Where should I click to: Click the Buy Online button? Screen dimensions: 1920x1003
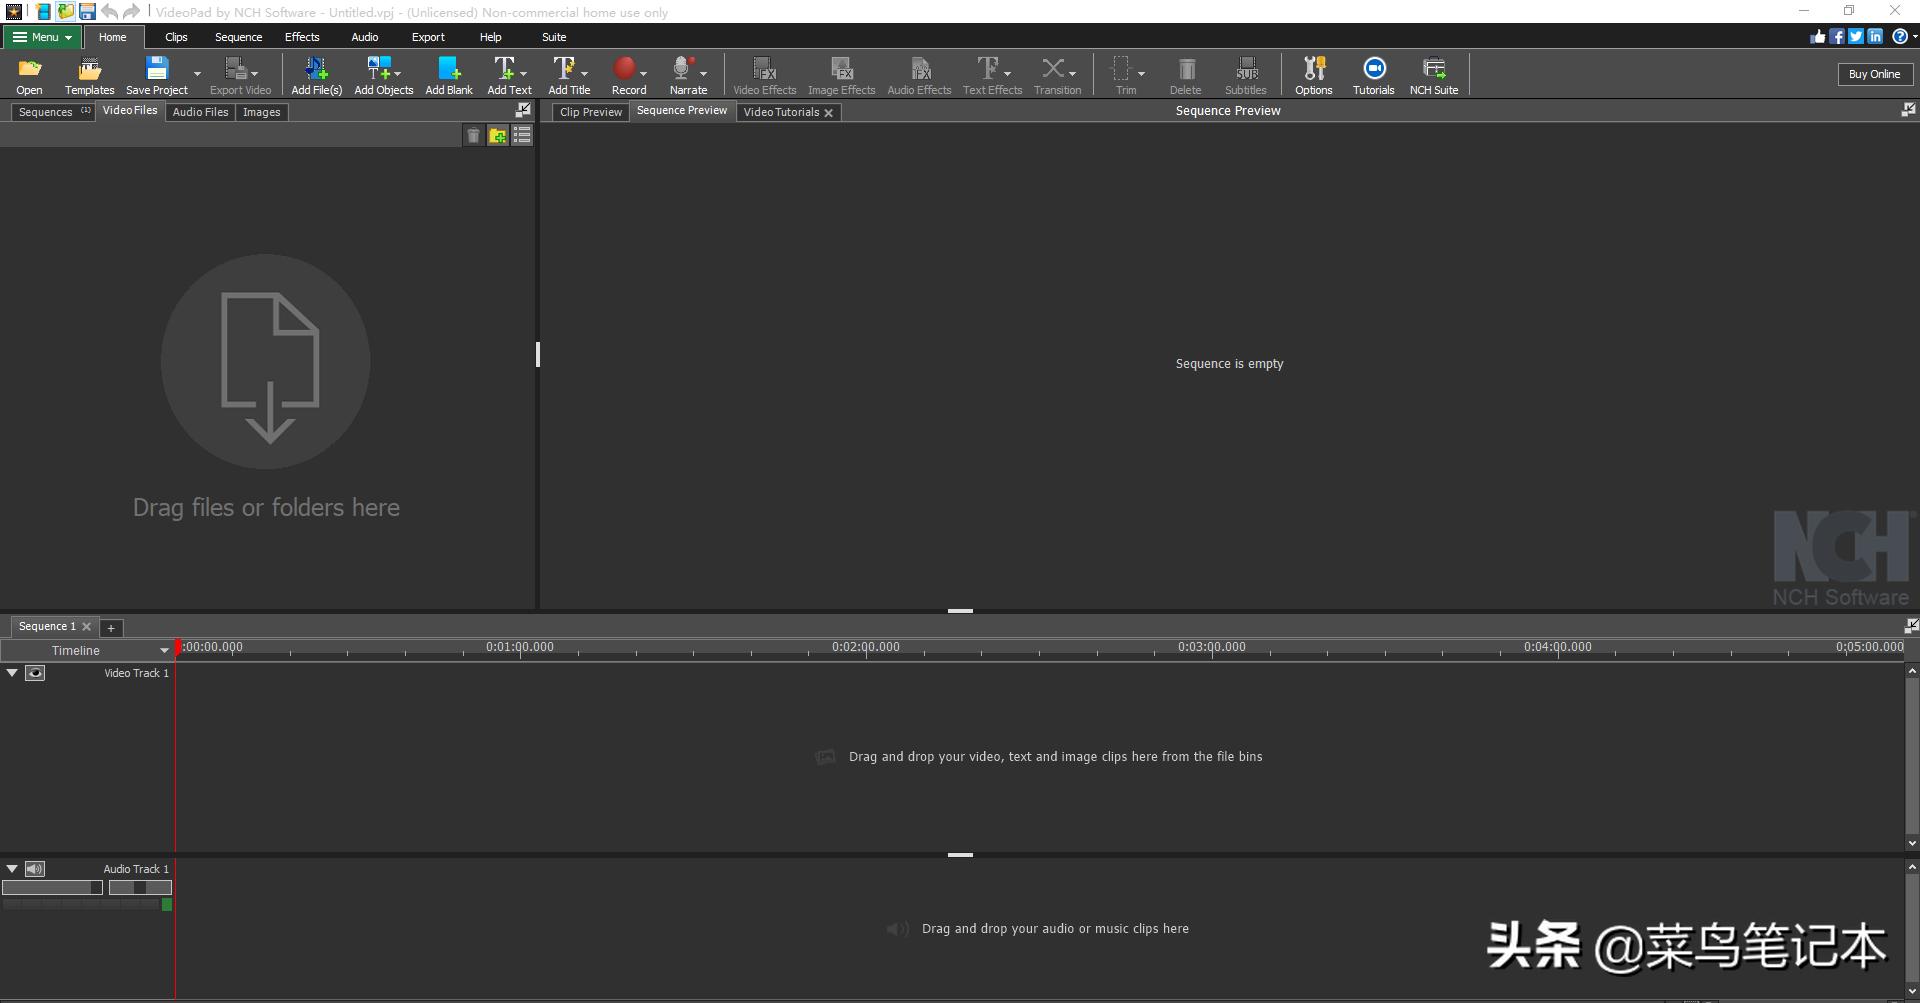click(x=1874, y=74)
